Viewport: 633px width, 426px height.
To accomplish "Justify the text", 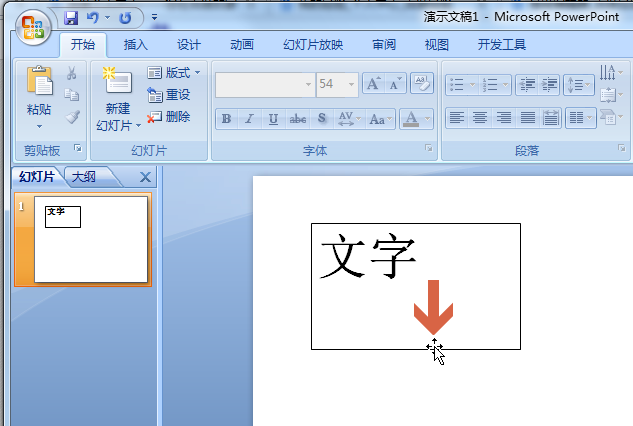I will [x=527, y=118].
